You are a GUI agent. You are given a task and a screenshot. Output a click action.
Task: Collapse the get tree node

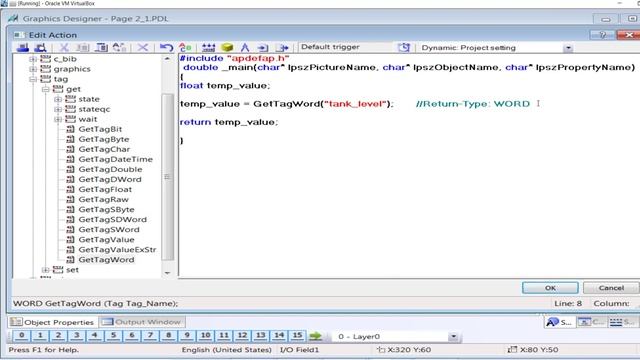(x=45, y=89)
